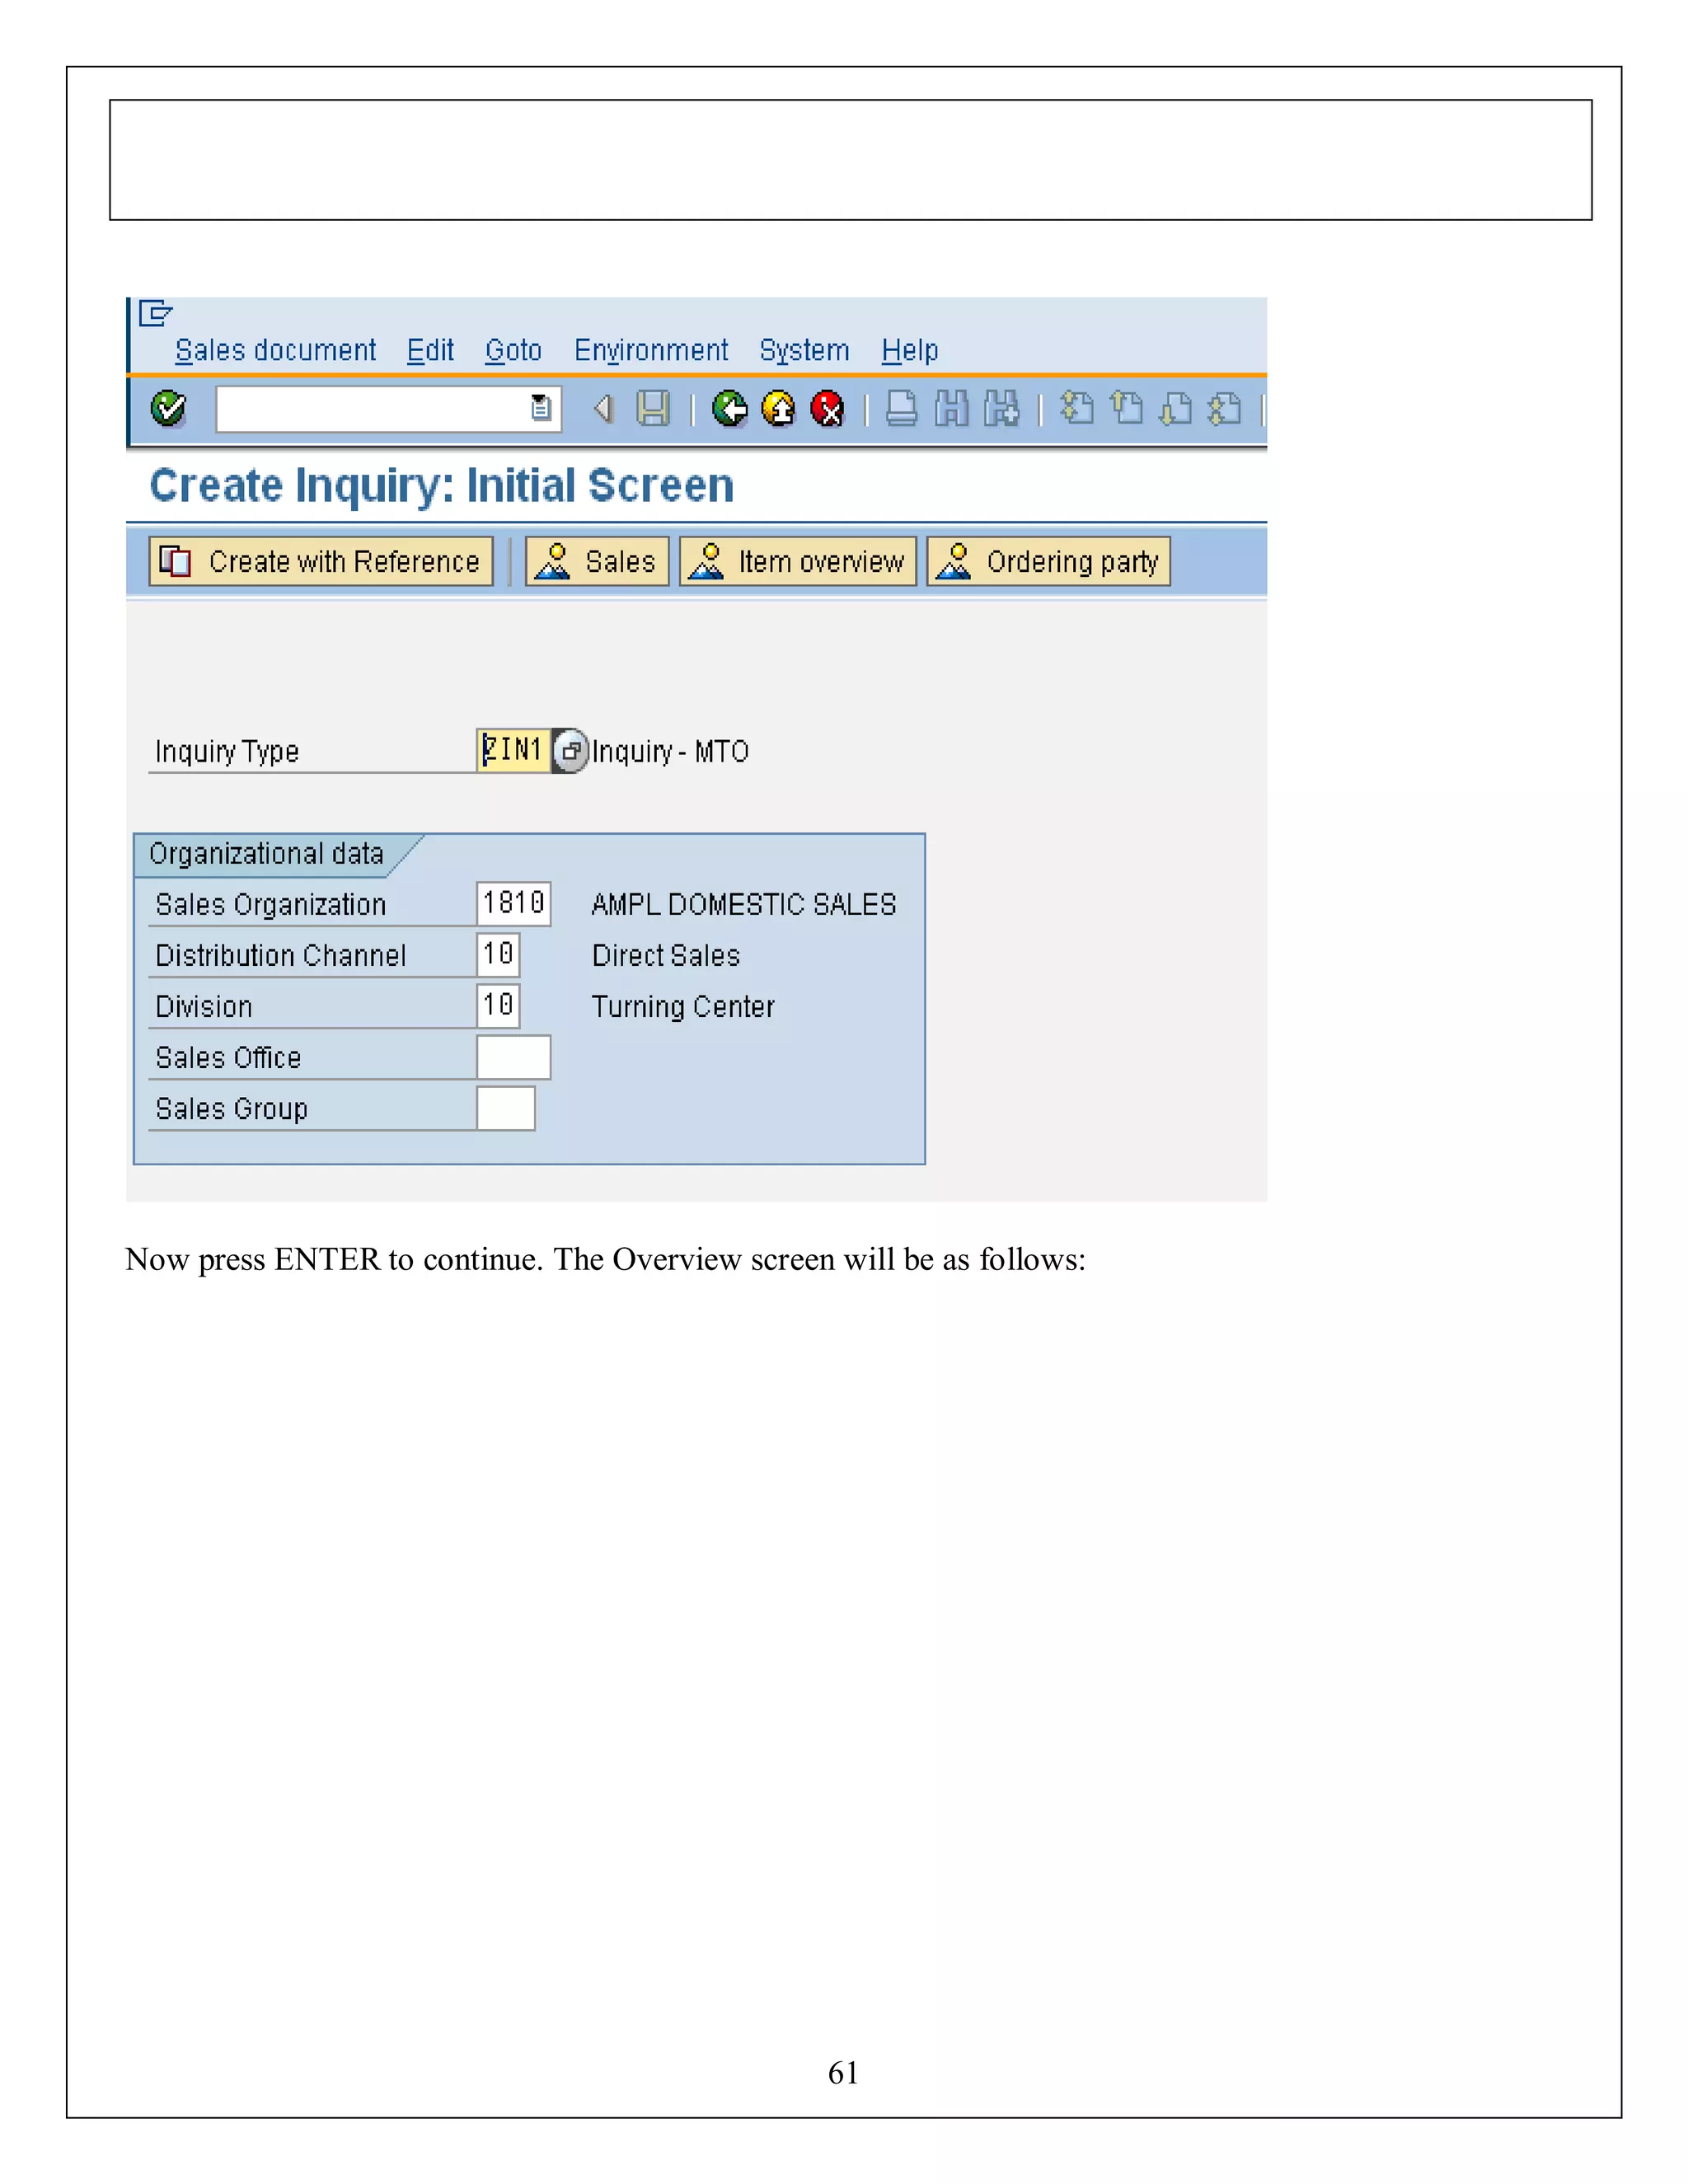Click the green checkmark Enter icon
Screen dimensions: 1688x2184
(168, 408)
